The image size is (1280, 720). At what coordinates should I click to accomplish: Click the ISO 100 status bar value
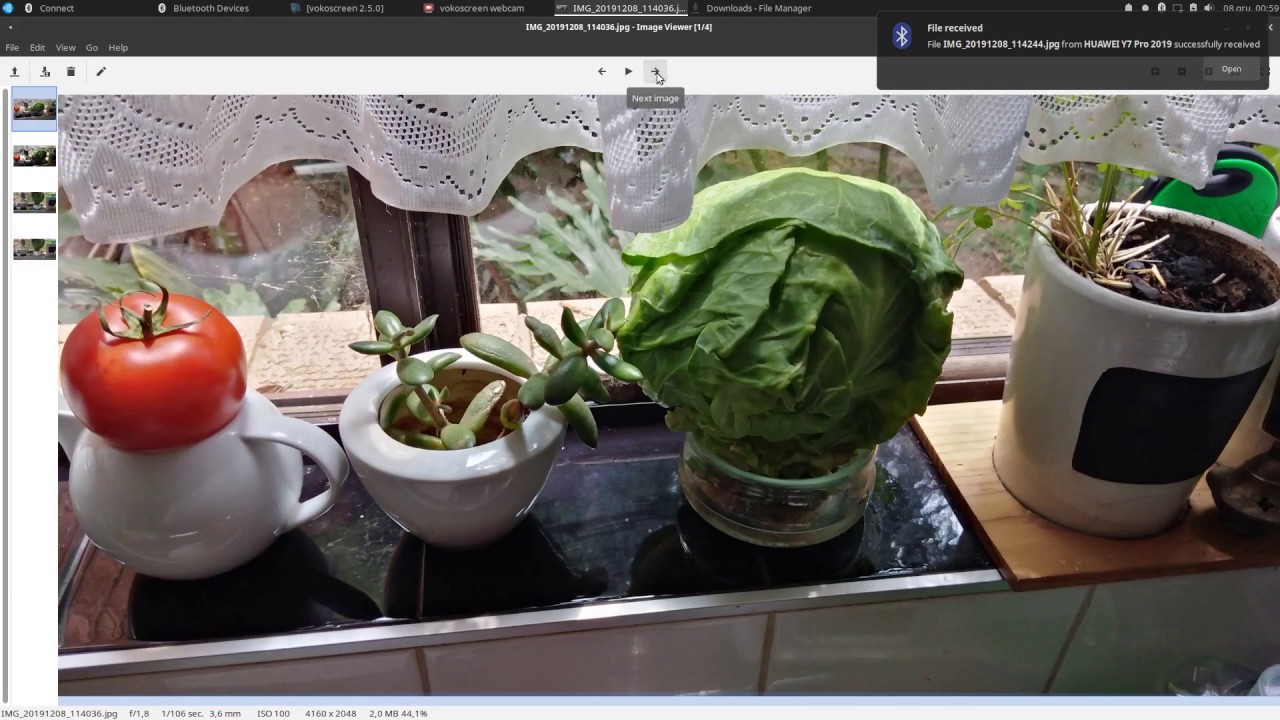click(x=273, y=713)
